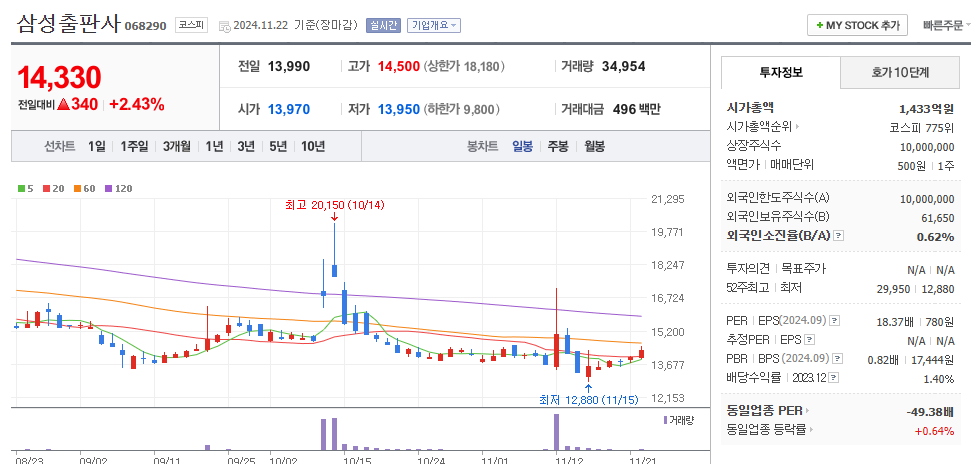
Task: Select 3개월 line chart period
Action: pyautogui.click(x=177, y=147)
